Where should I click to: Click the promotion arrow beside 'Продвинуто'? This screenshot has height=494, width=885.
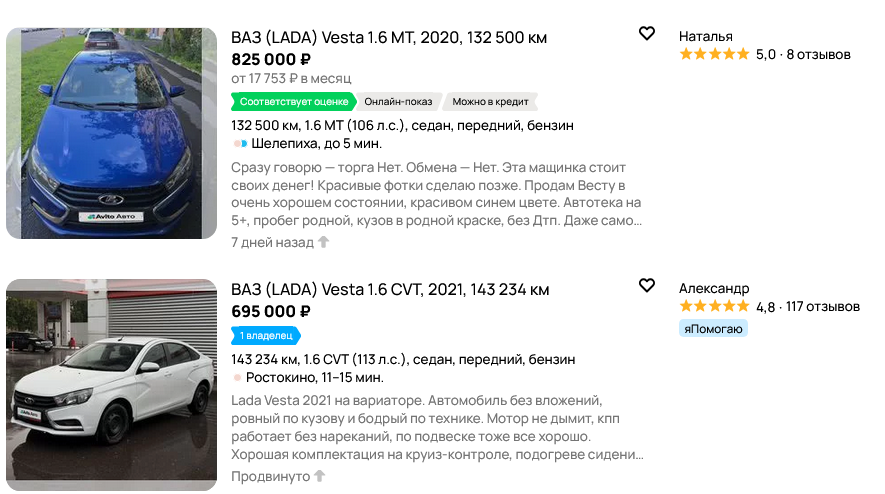tap(320, 476)
